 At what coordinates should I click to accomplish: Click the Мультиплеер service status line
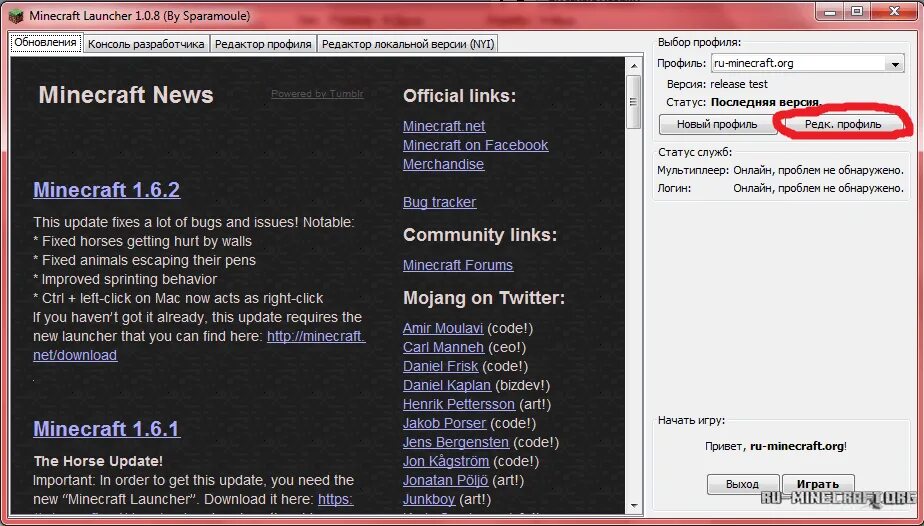(780, 170)
